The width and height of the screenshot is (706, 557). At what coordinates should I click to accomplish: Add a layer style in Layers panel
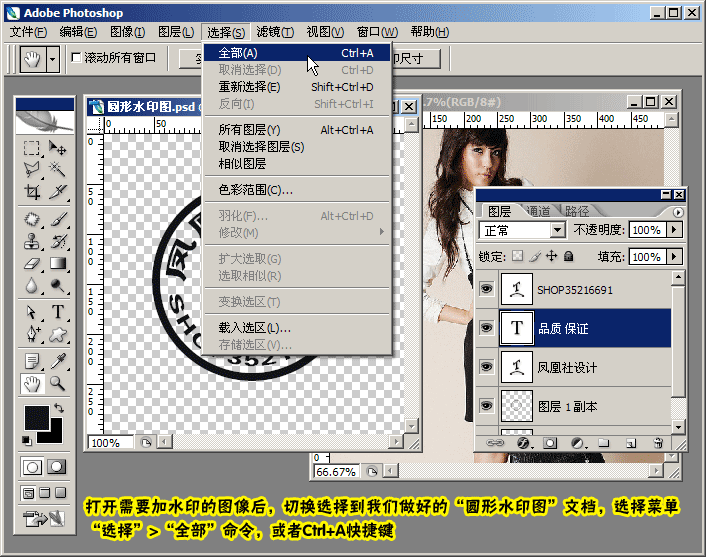pyautogui.click(x=523, y=444)
